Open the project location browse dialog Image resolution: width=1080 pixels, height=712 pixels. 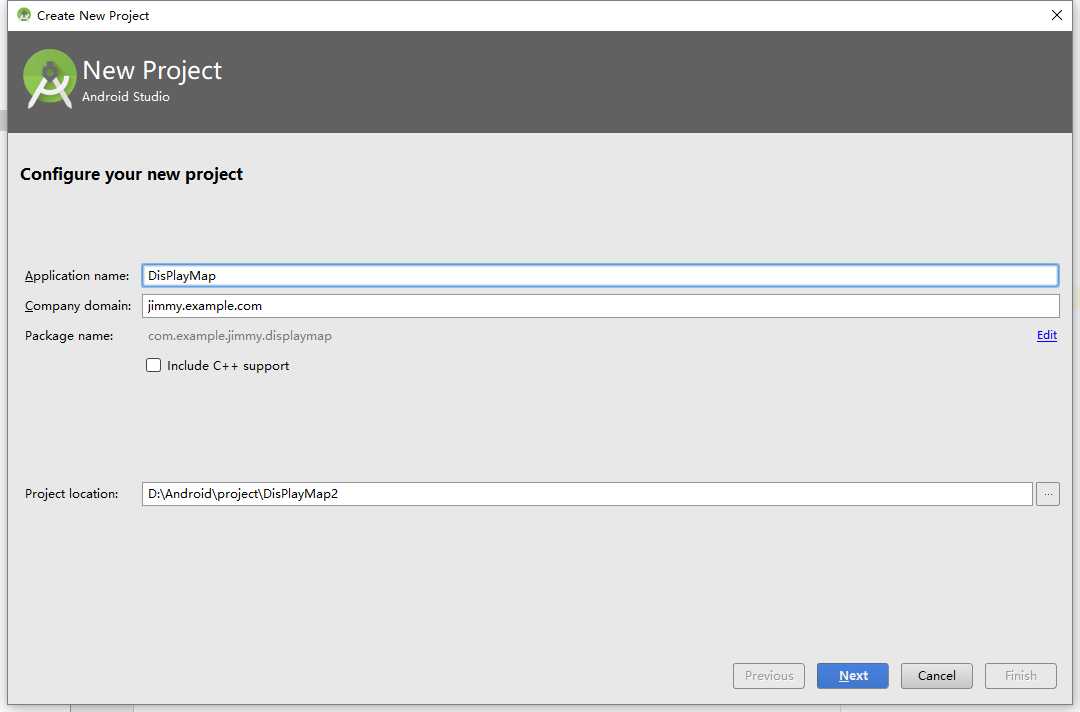(1047, 494)
